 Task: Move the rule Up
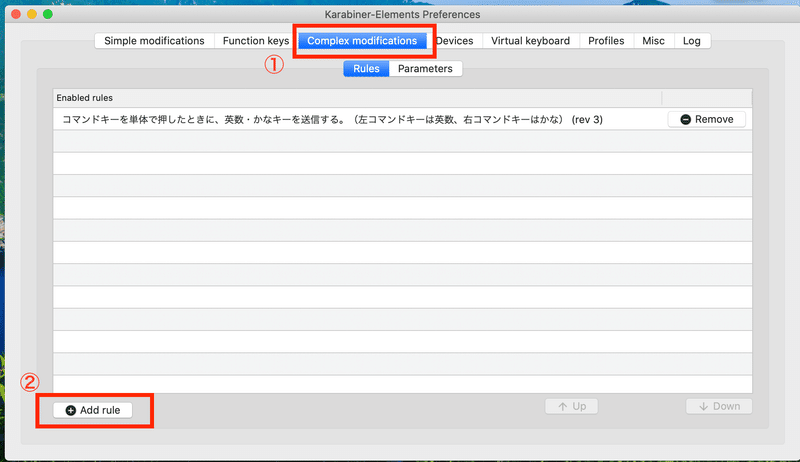click(571, 406)
